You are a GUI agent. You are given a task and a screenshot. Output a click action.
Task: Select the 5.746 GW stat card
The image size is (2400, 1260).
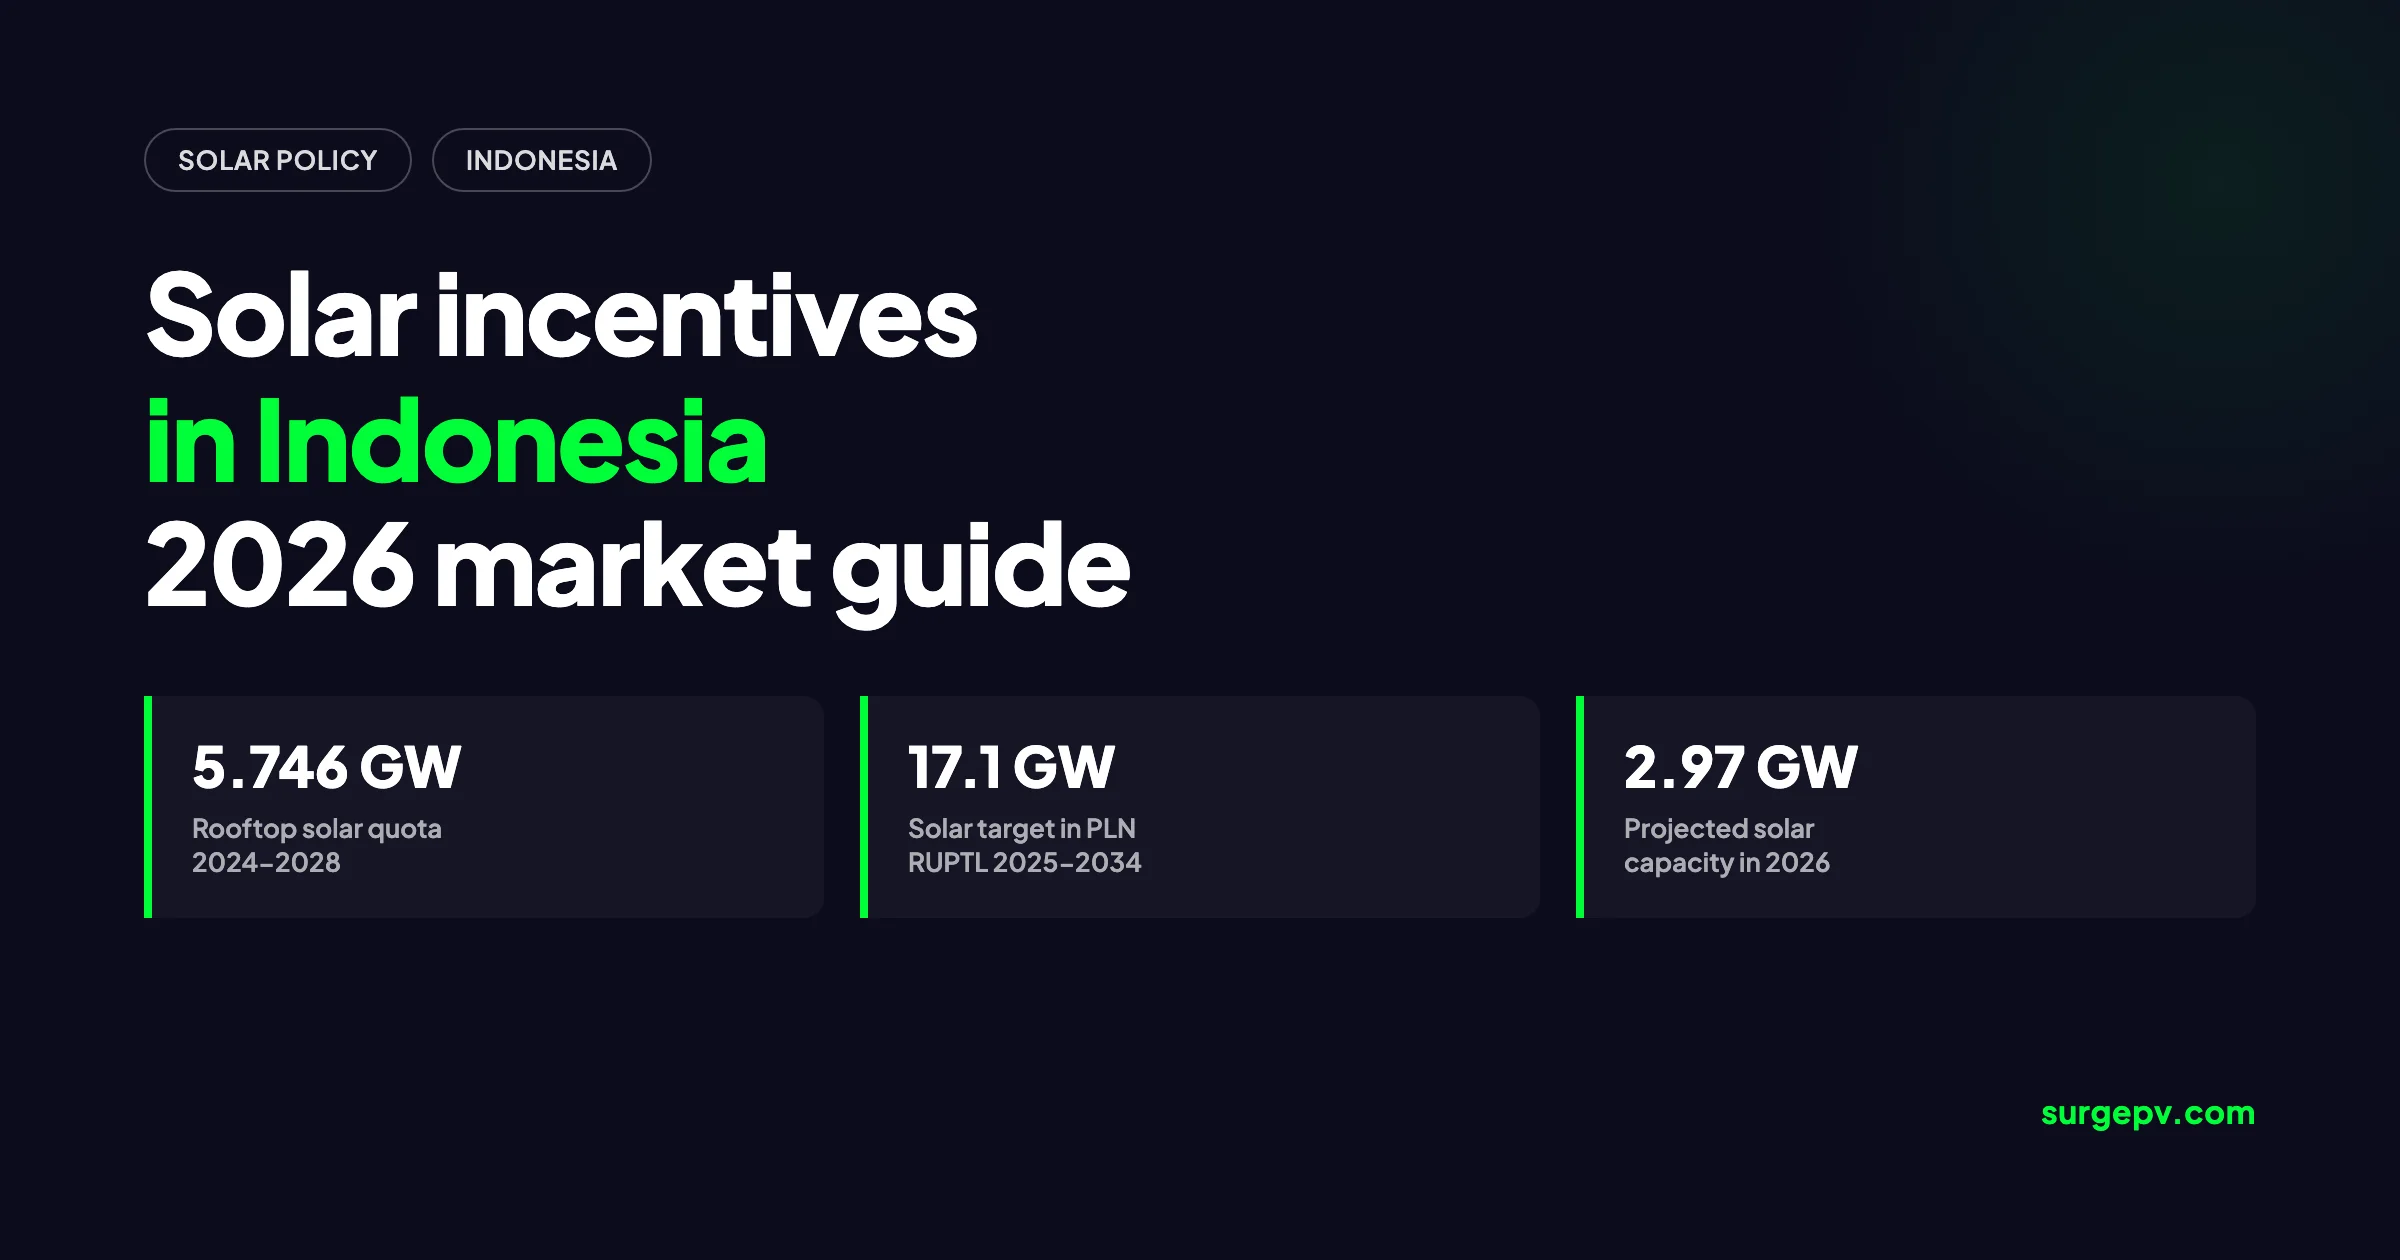pos(484,807)
